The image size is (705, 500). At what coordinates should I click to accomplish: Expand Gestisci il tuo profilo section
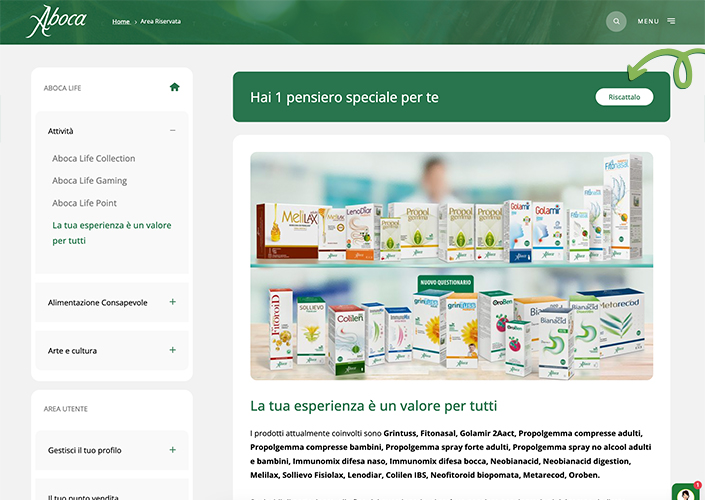[173, 450]
